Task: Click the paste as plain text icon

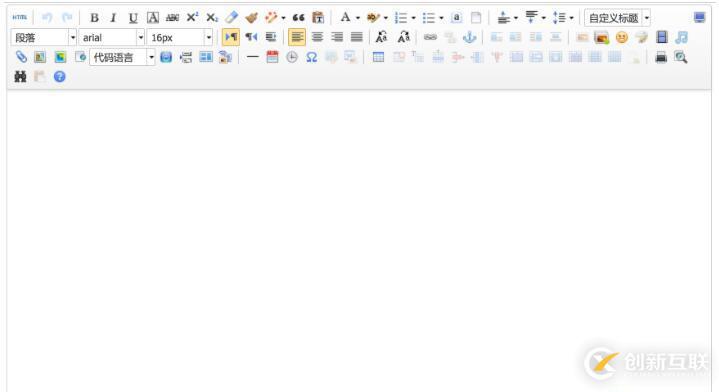Action: [318, 17]
